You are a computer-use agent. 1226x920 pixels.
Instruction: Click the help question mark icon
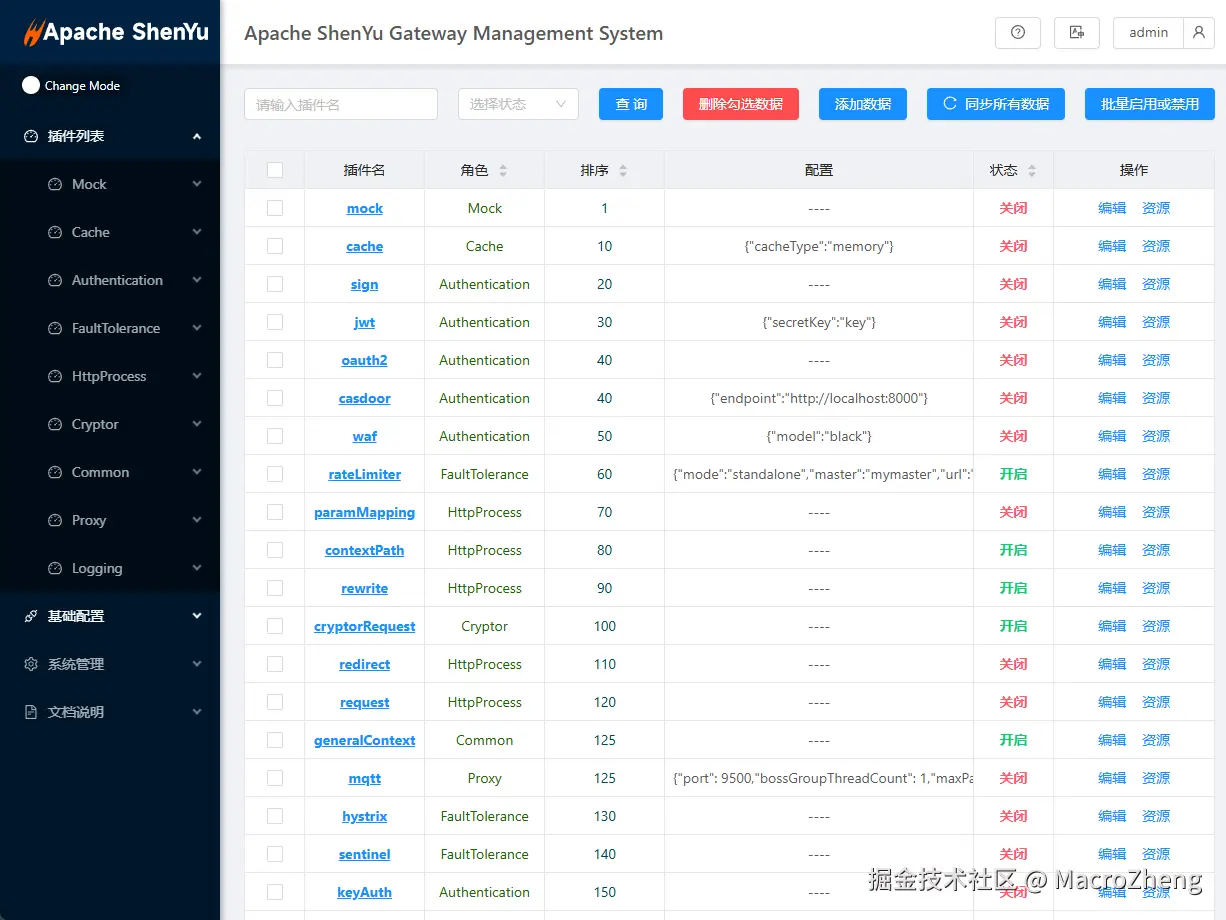pyautogui.click(x=1018, y=33)
